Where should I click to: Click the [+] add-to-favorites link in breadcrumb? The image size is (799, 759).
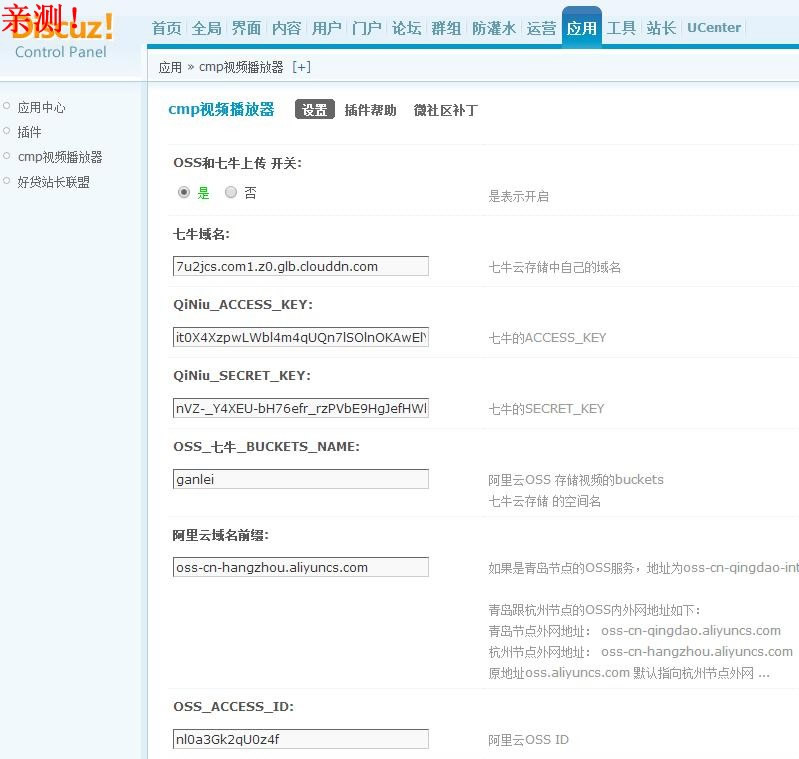point(301,67)
